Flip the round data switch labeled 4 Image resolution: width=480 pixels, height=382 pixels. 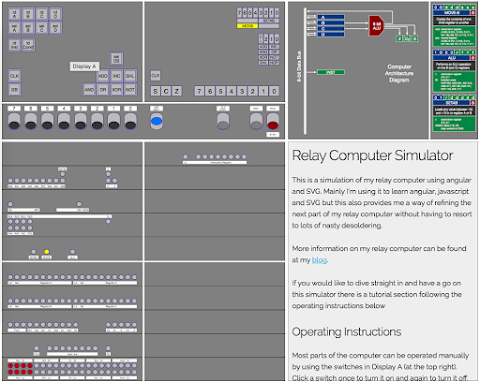[64, 121]
